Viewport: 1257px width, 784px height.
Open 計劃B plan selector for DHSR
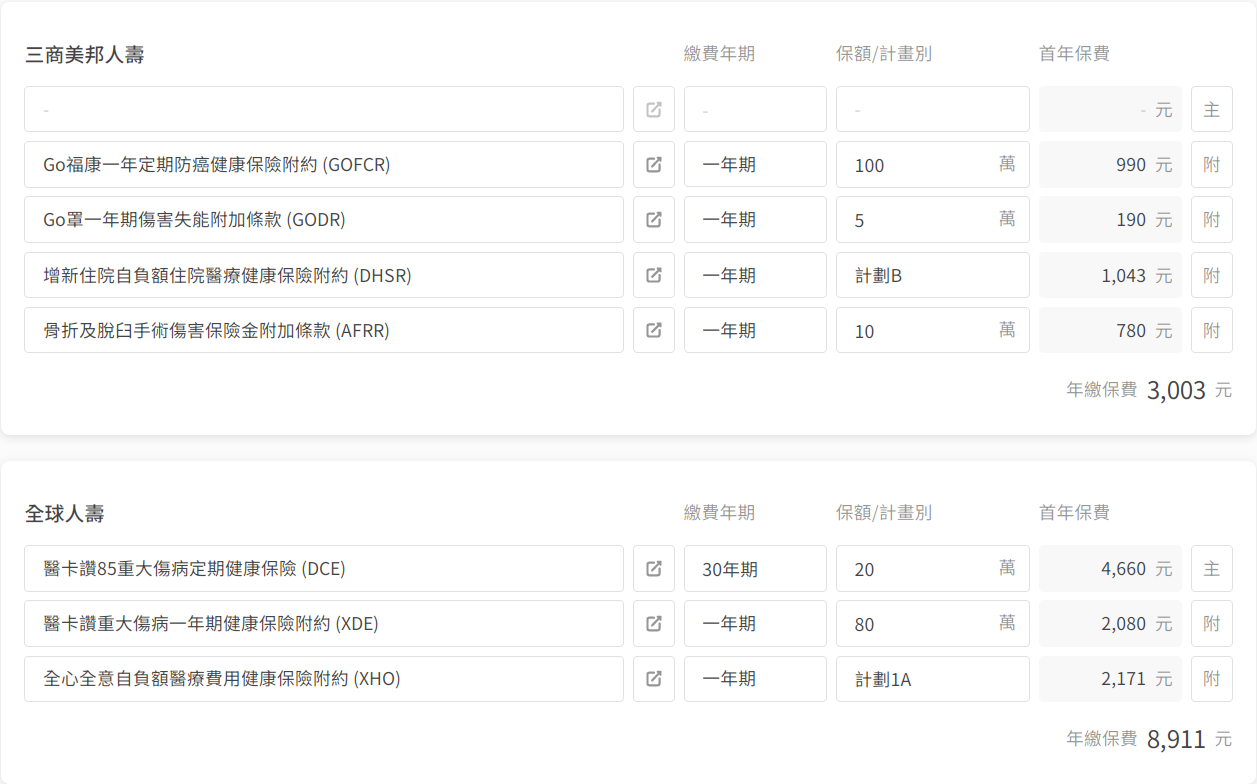point(933,275)
